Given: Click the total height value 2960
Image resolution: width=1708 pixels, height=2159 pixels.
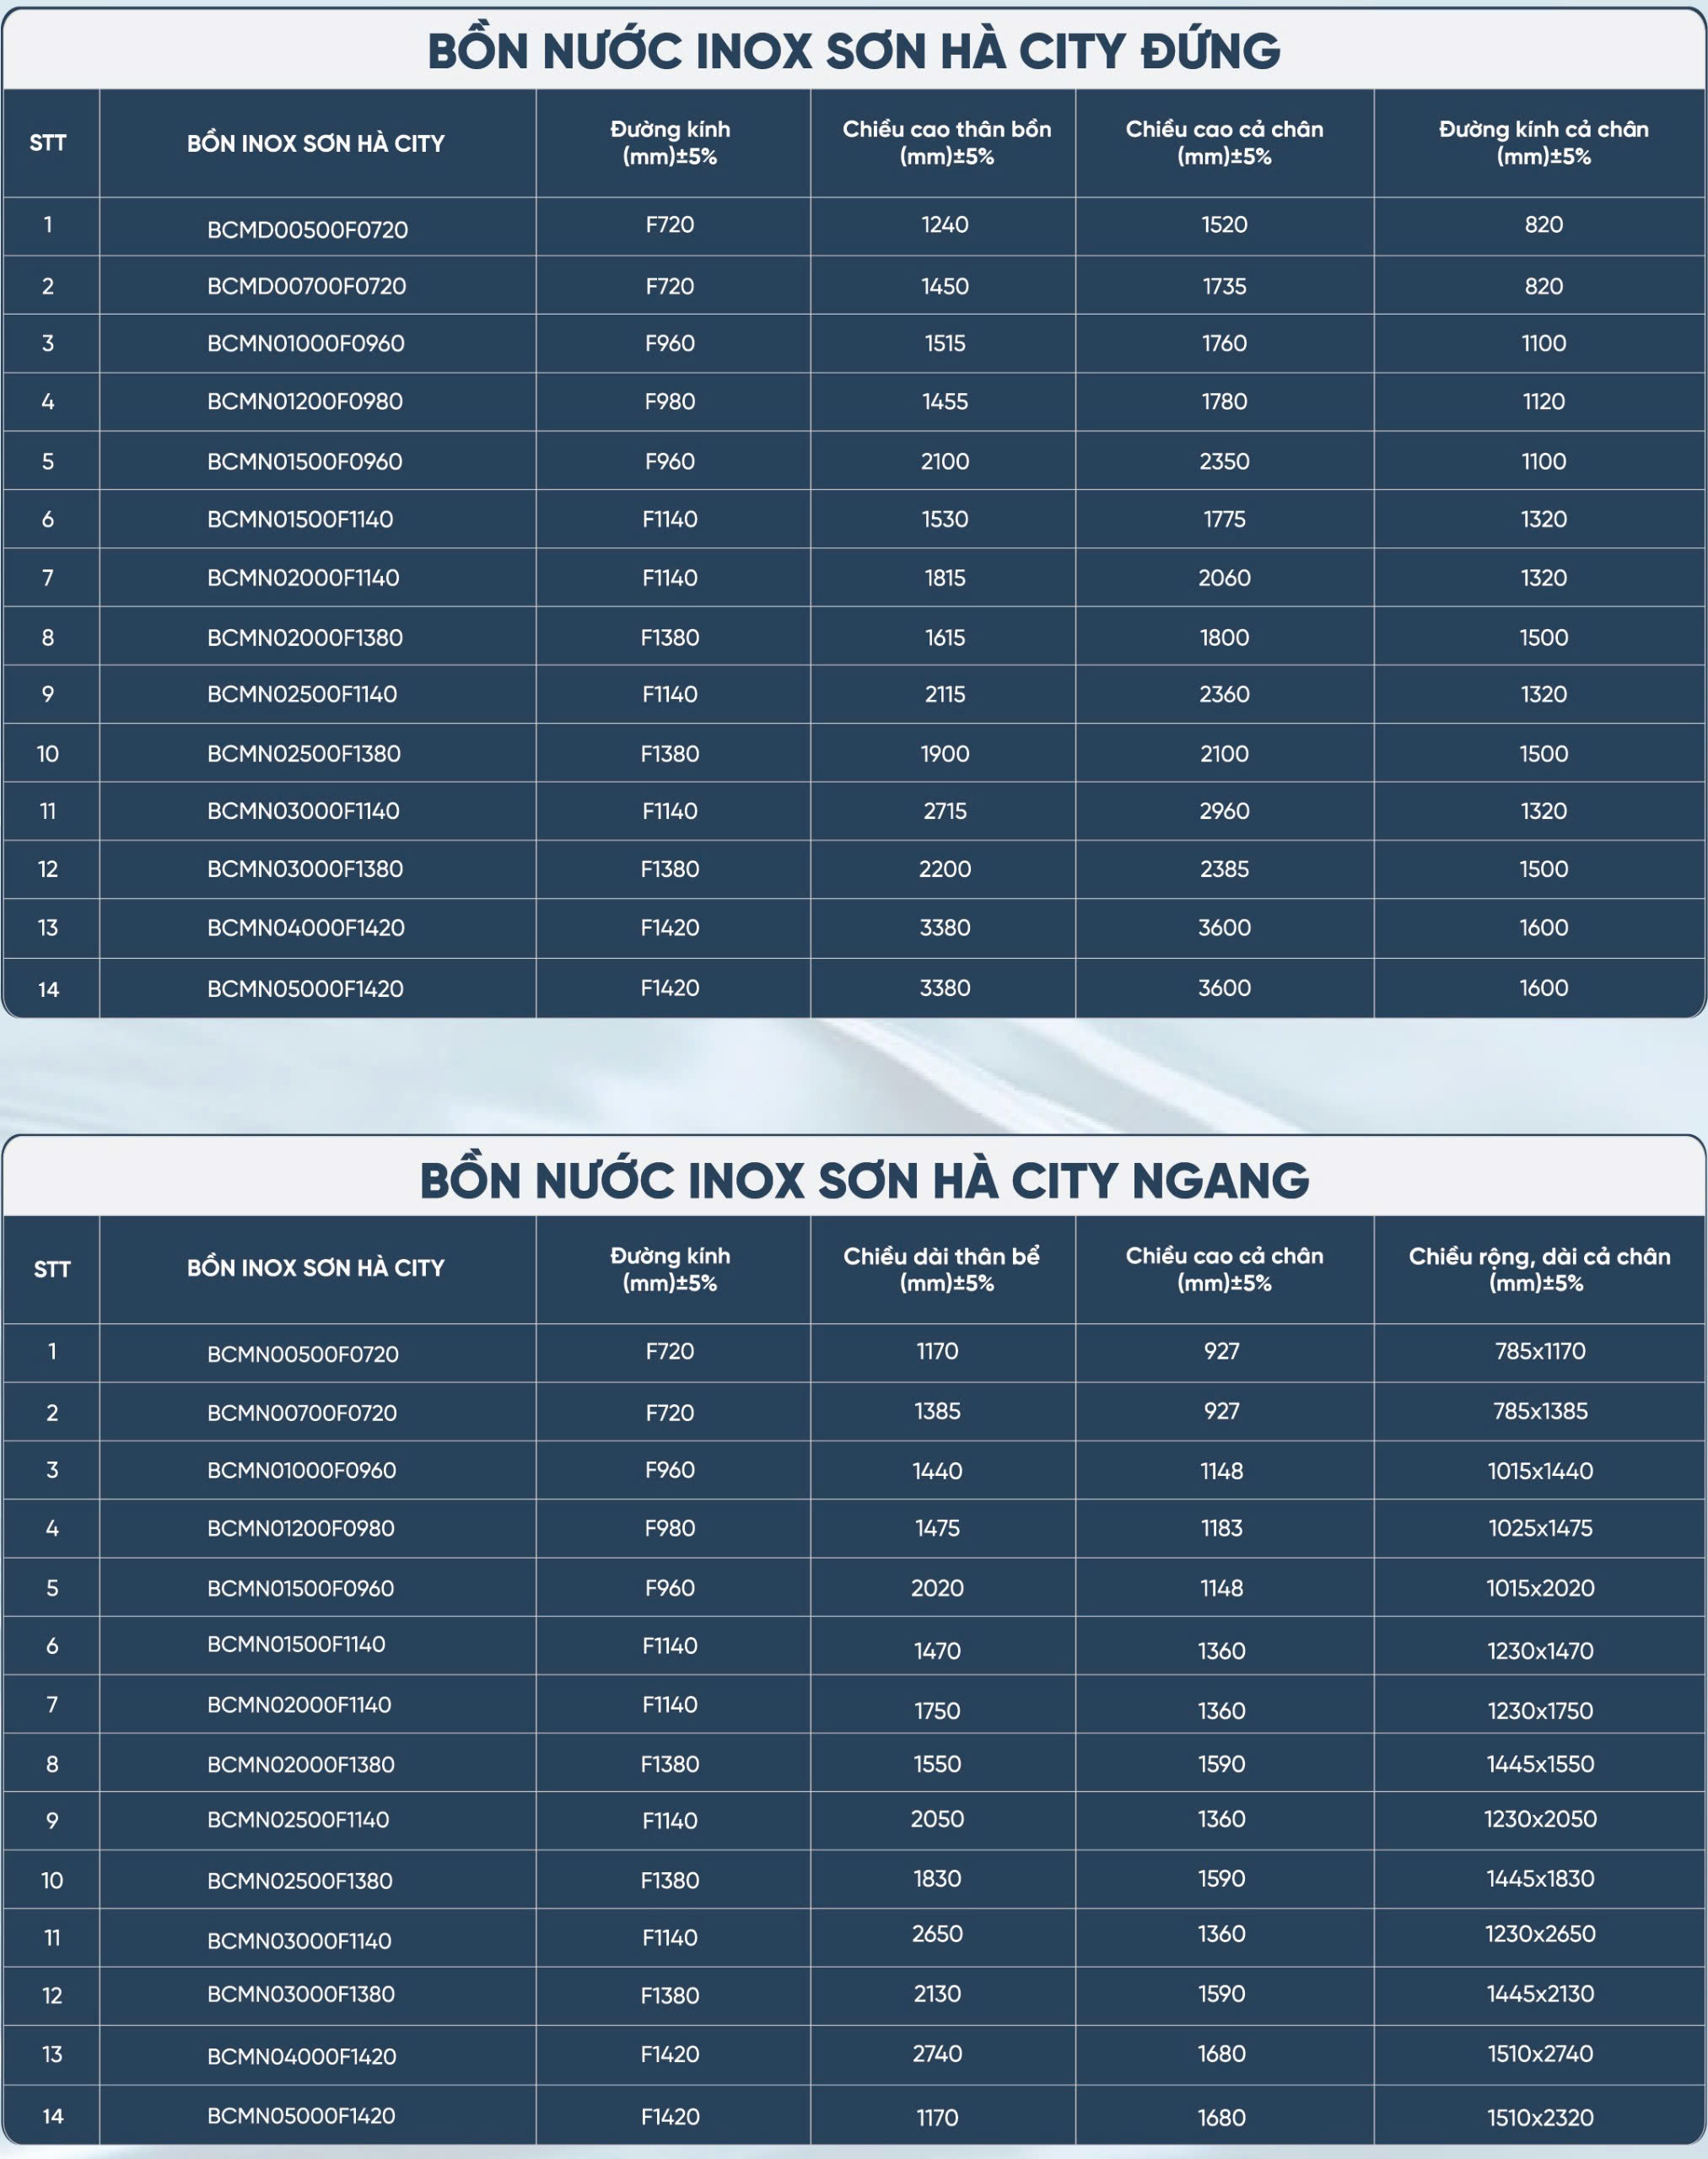Looking at the screenshot, I should (1224, 811).
